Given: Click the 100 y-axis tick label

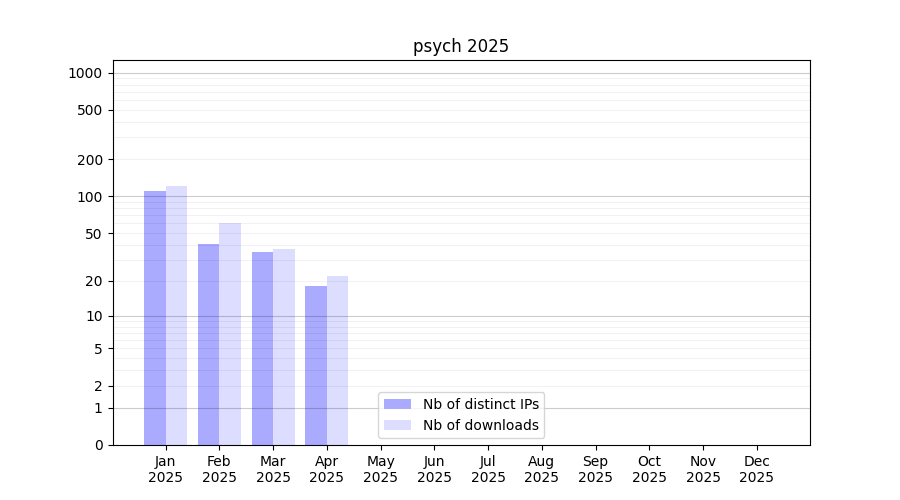Looking at the screenshot, I should point(88,197).
